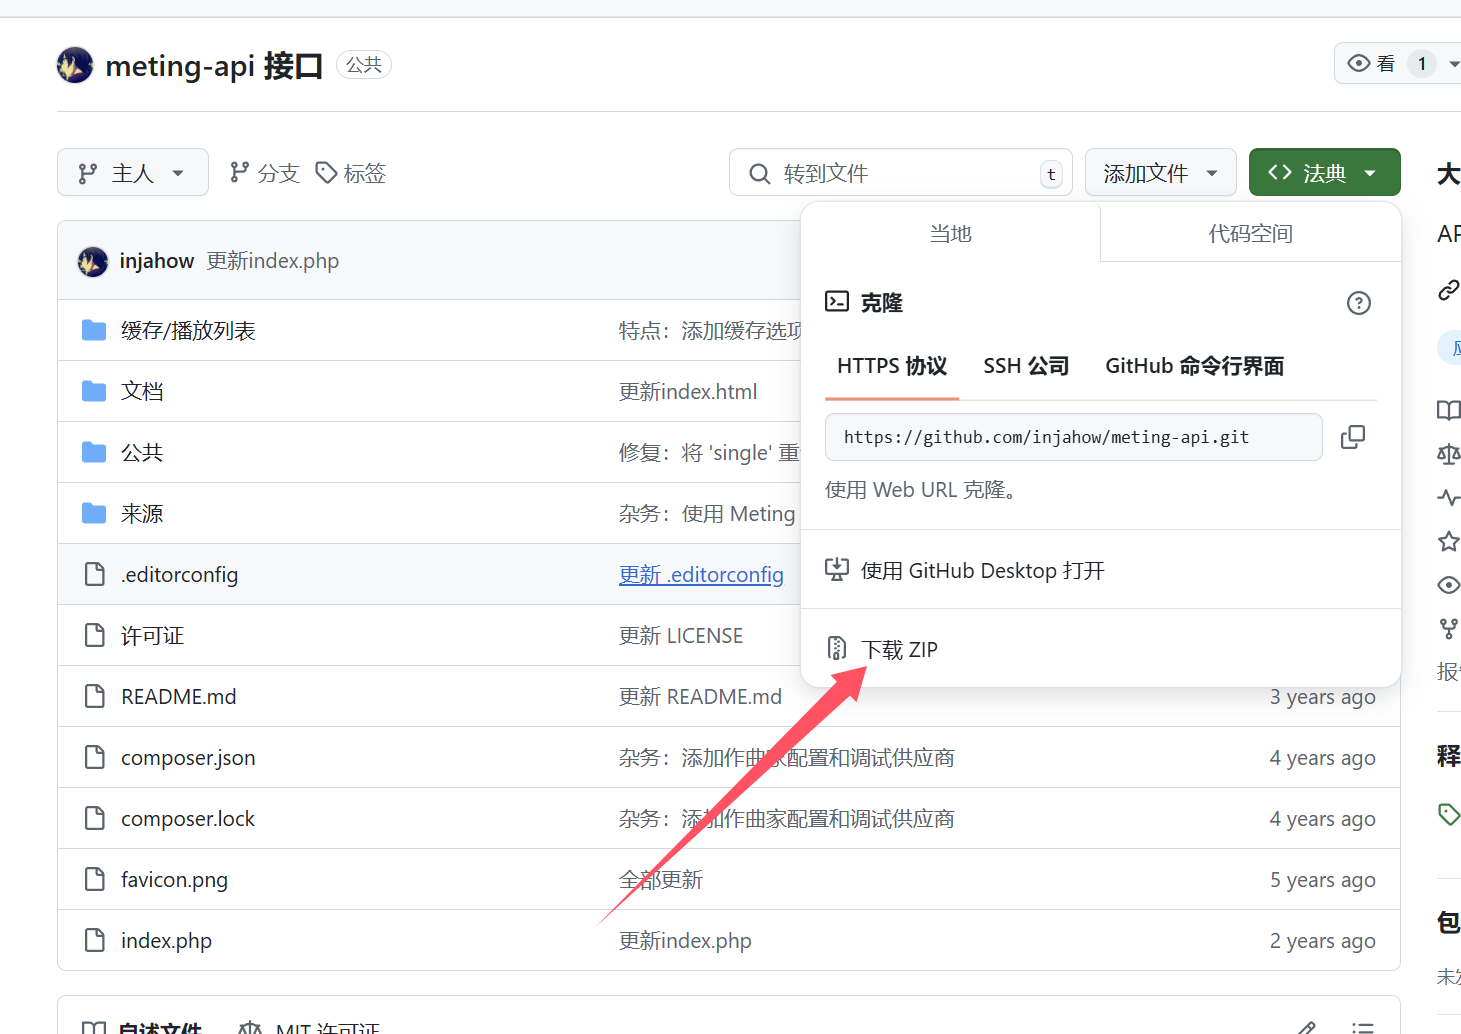Focus the 转到文件 search field

click(x=901, y=173)
